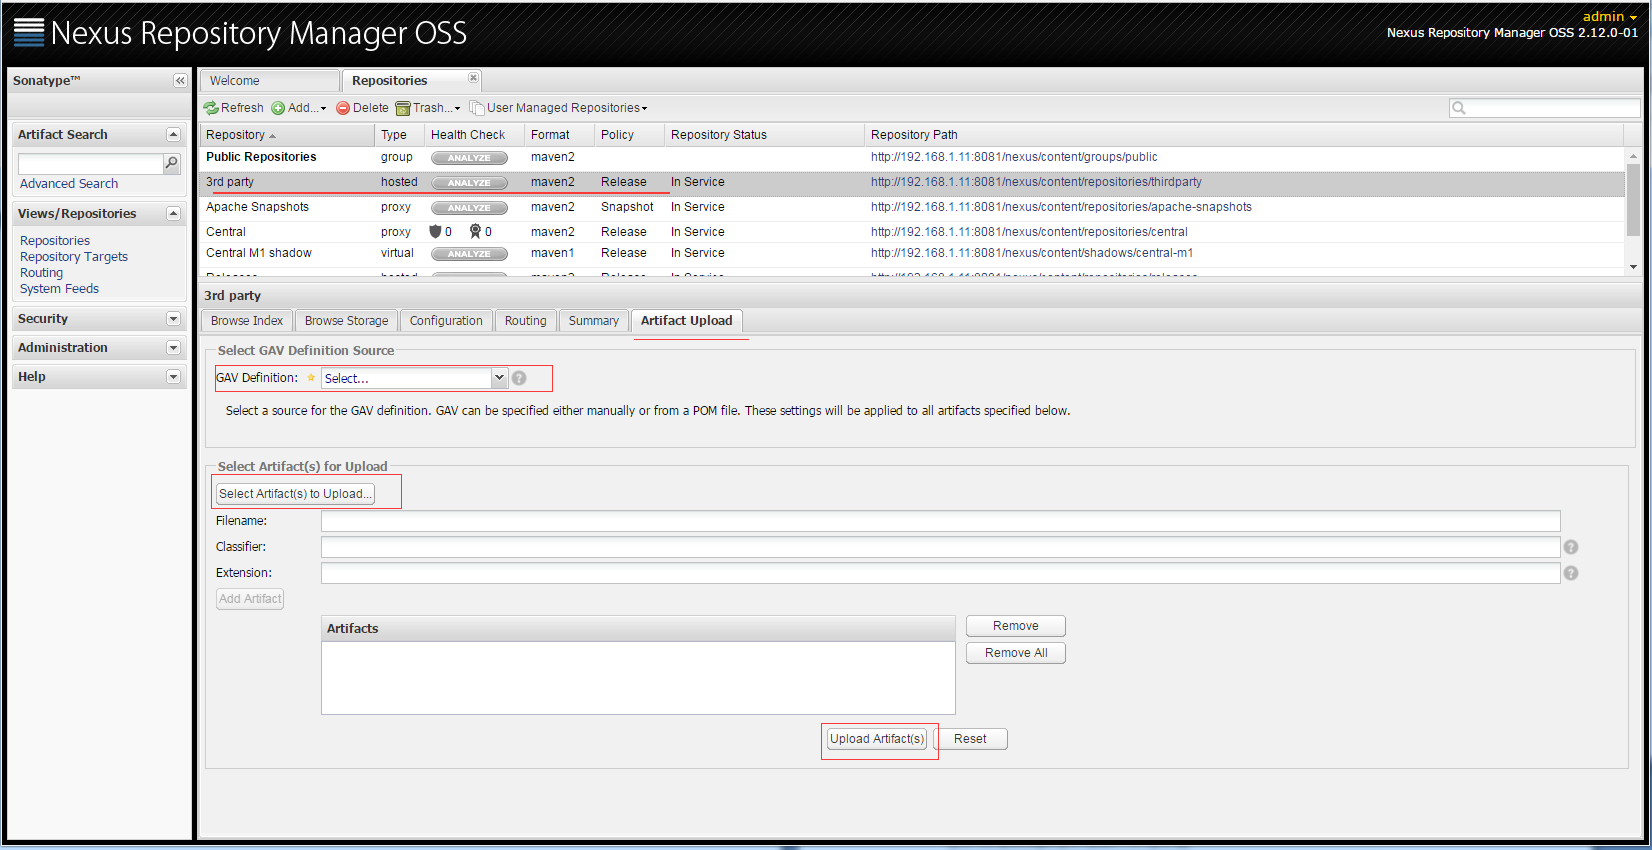Select the Public Repositories row
This screenshot has width=1652, height=850.
pyautogui.click(x=912, y=158)
